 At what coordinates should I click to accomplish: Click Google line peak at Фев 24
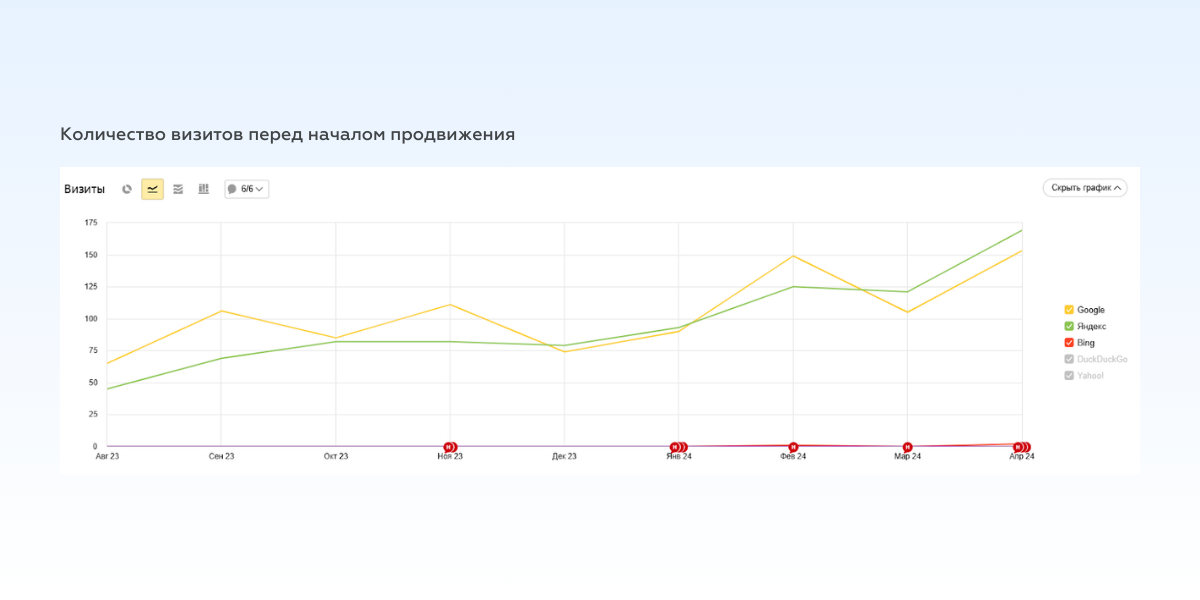[793, 256]
